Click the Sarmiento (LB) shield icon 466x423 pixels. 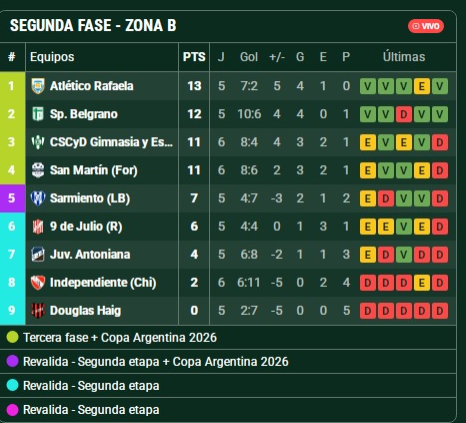click(x=38, y=198)
